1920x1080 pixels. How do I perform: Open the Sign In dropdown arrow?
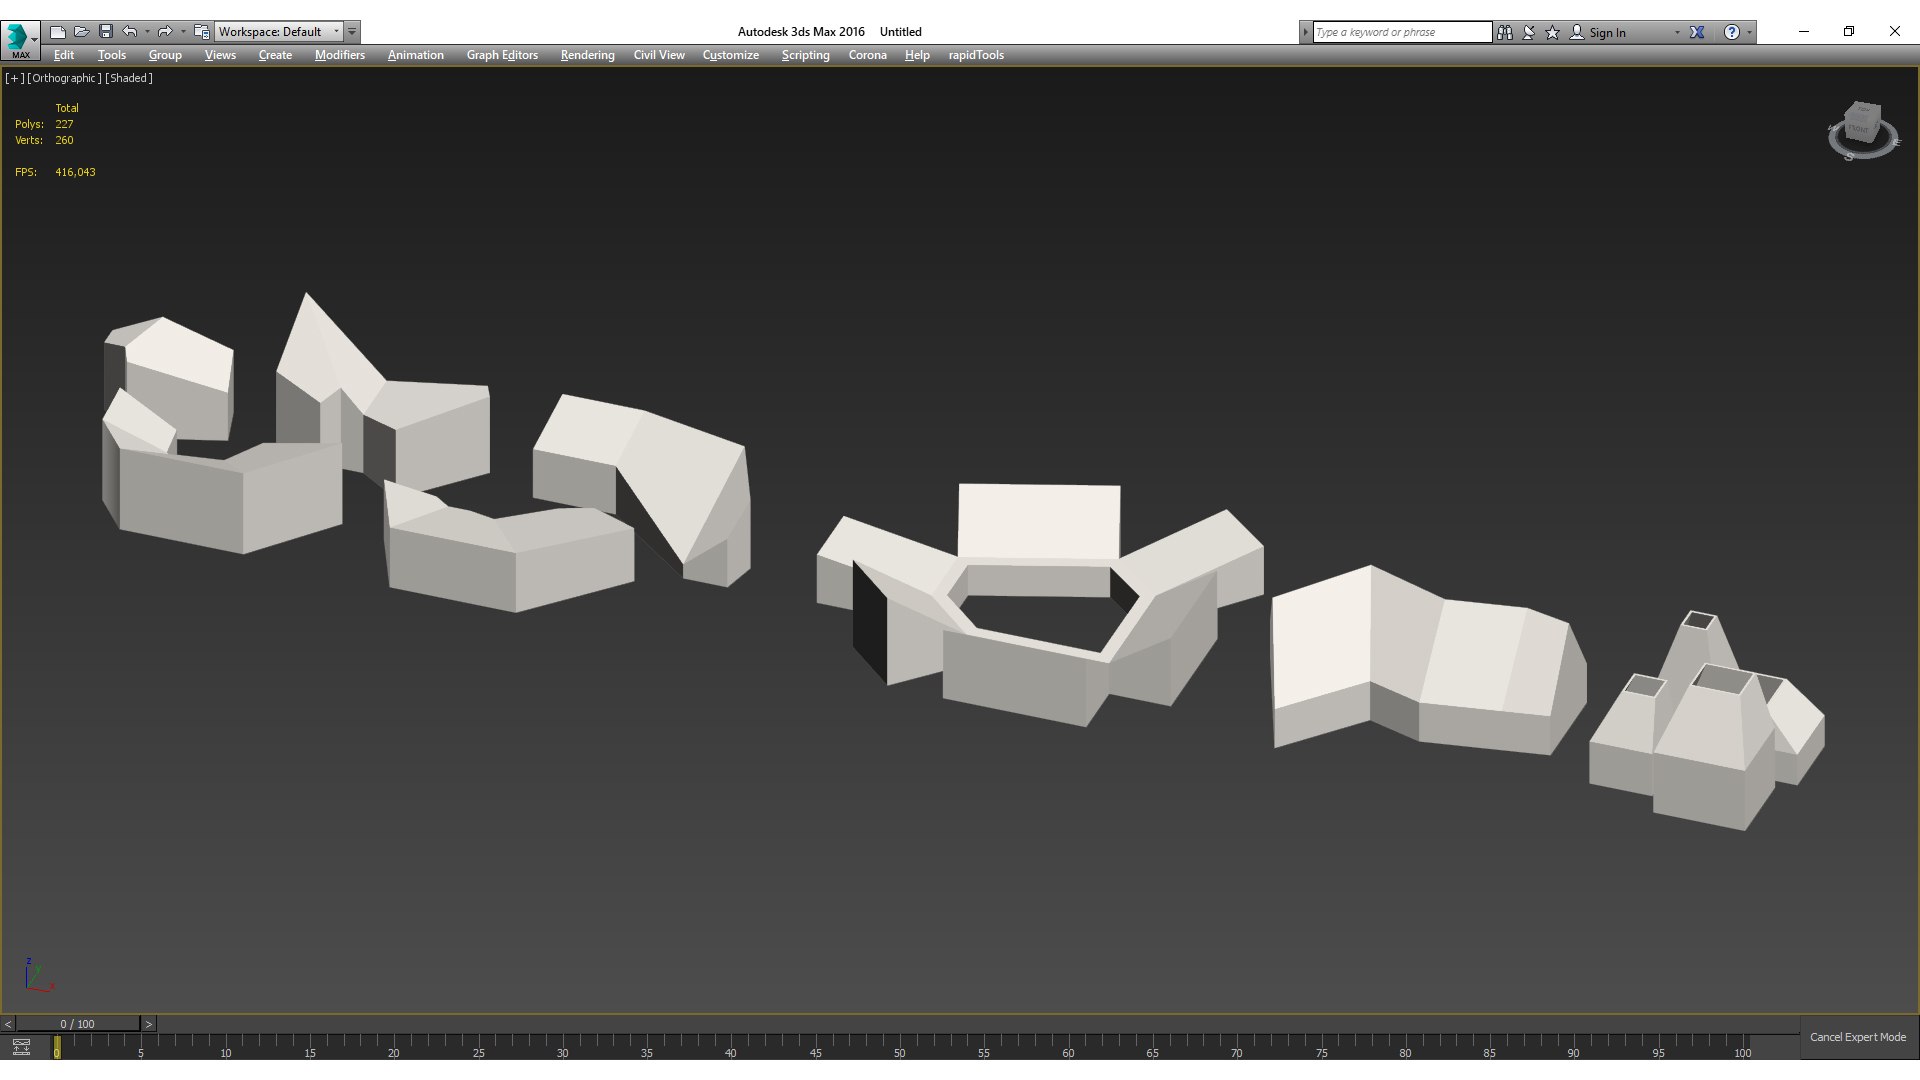[x=1677, y=33]
